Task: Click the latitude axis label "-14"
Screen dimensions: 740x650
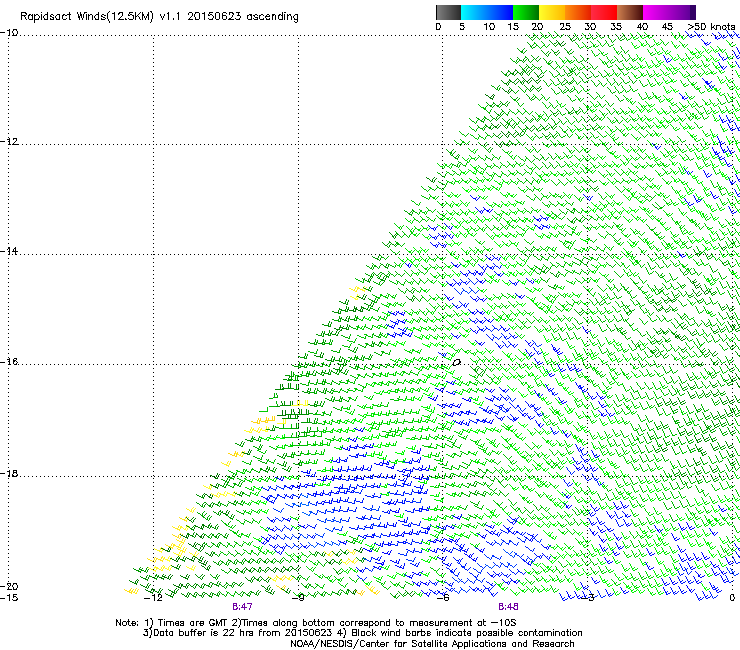Action: [x=9, y=251]
